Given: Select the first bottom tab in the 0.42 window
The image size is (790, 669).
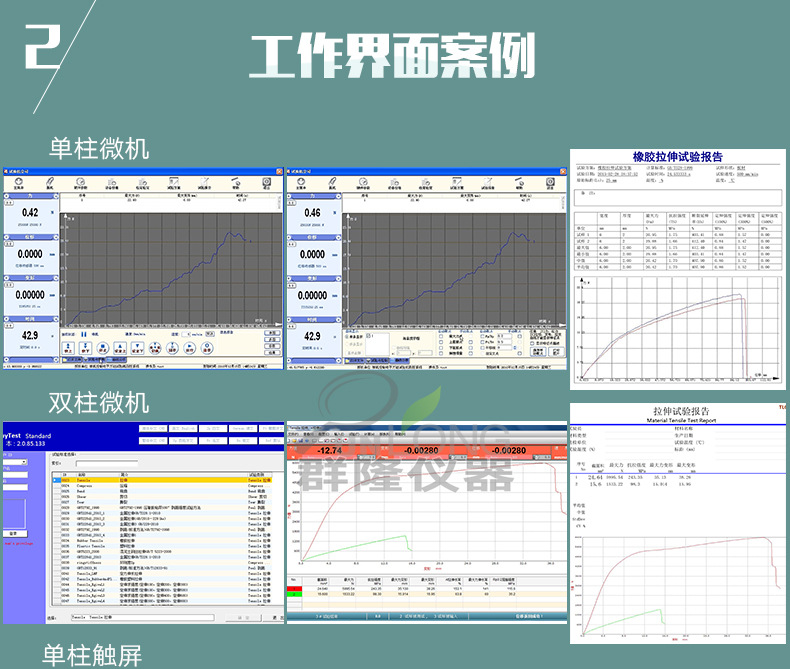Looking at the screenshot, I should pos(72,360).
